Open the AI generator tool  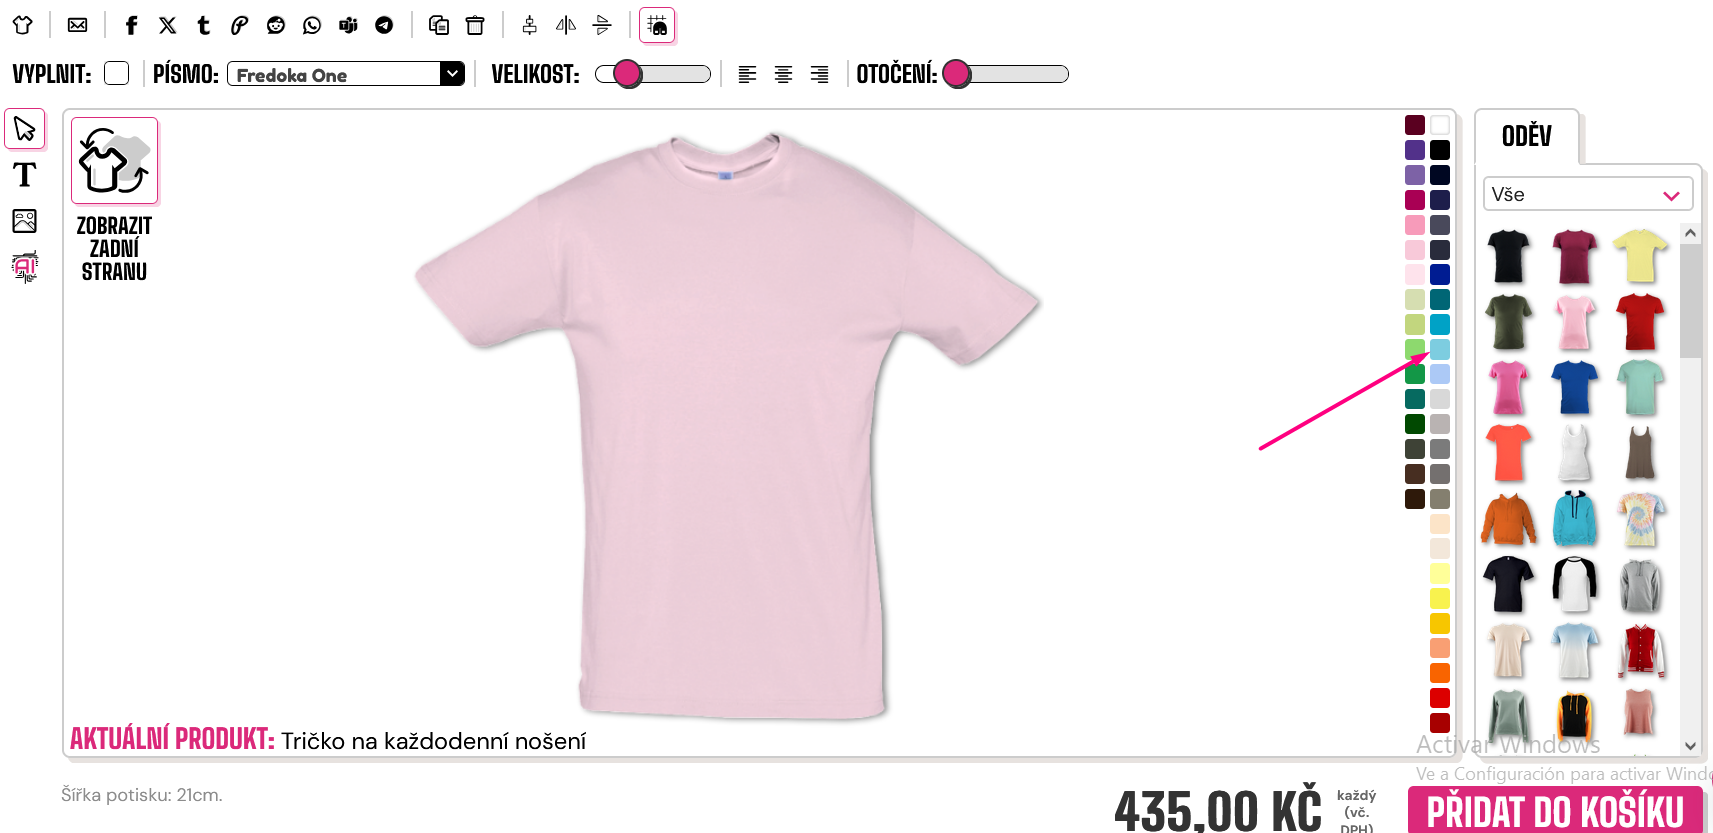click(25, 267)
